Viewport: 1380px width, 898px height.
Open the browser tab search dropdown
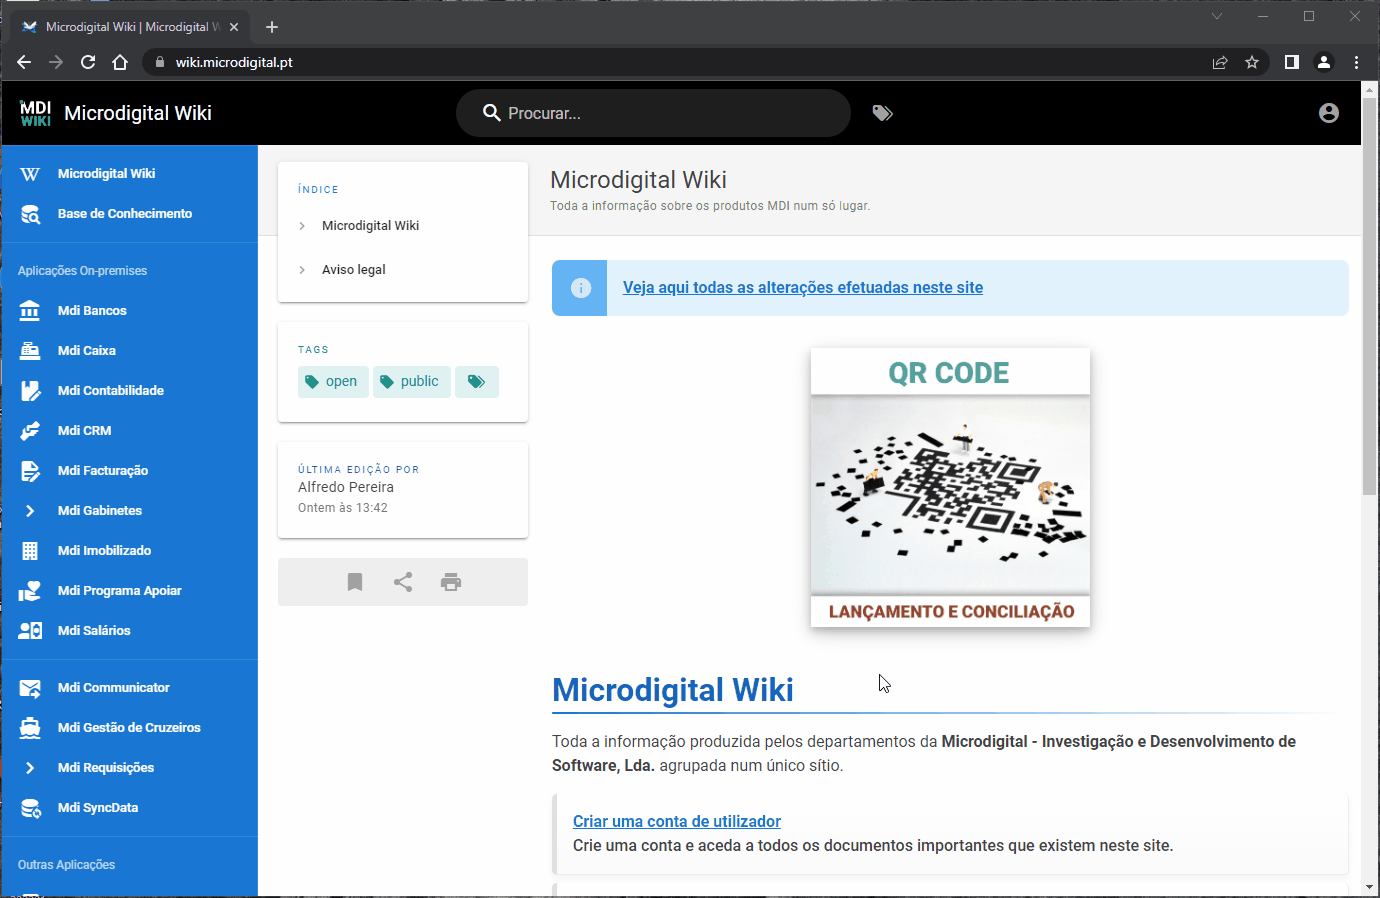[x=1217, y=16]
